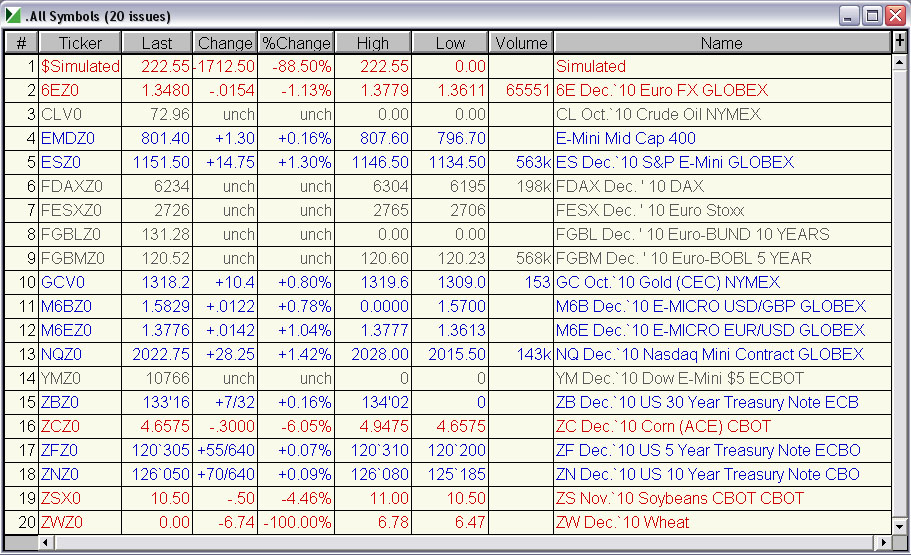The height and width of the screenshot is (555, 911).
Task: Maximize the All Symbols window
Action: 872,16
